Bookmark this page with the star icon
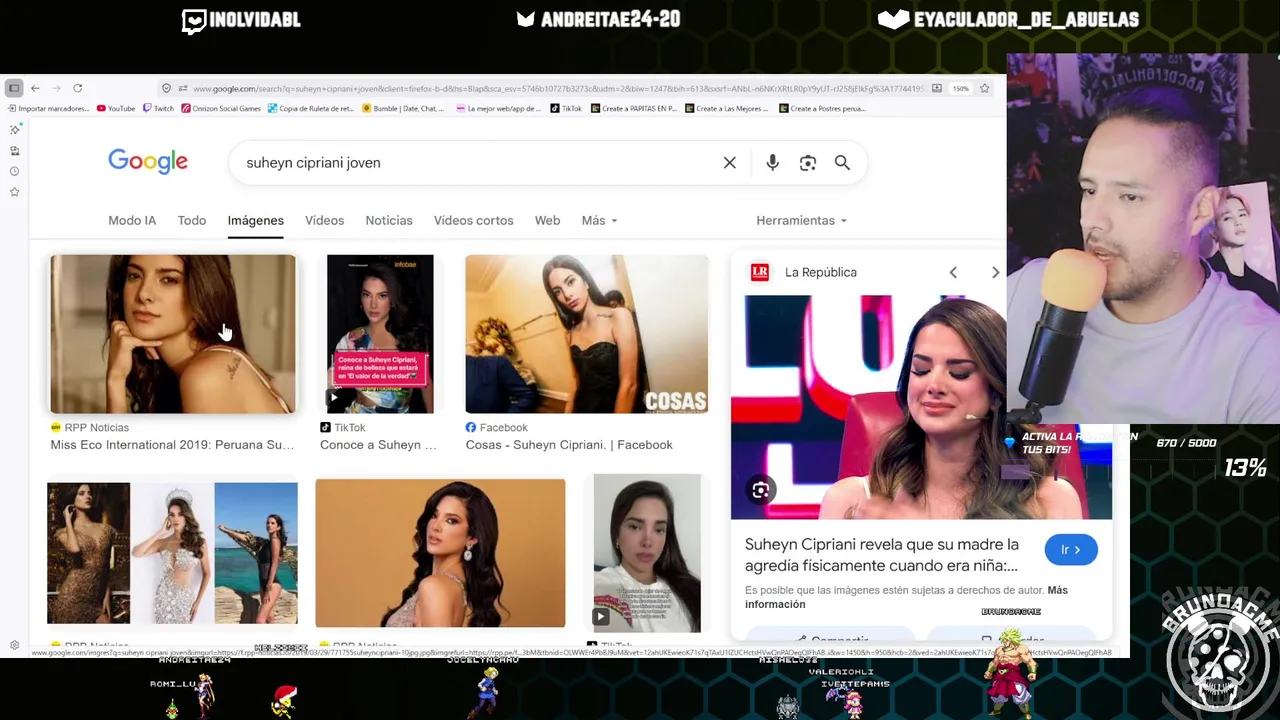1280x720 pixels. point(984,88)
